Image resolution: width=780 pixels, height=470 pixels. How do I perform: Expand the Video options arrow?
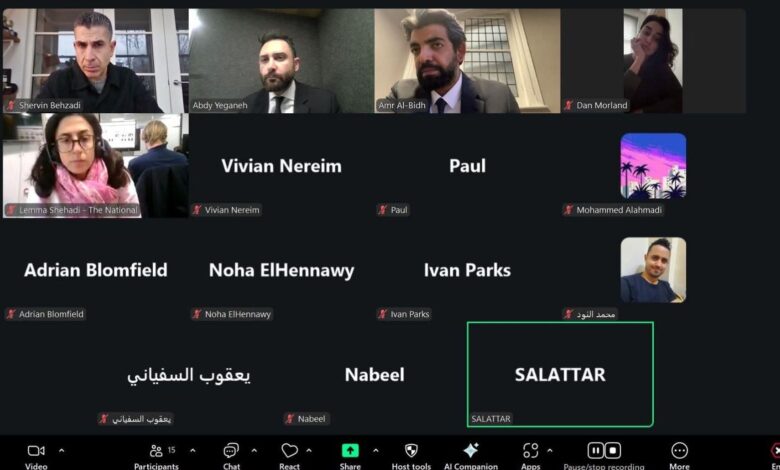click(x=62, y=451)
